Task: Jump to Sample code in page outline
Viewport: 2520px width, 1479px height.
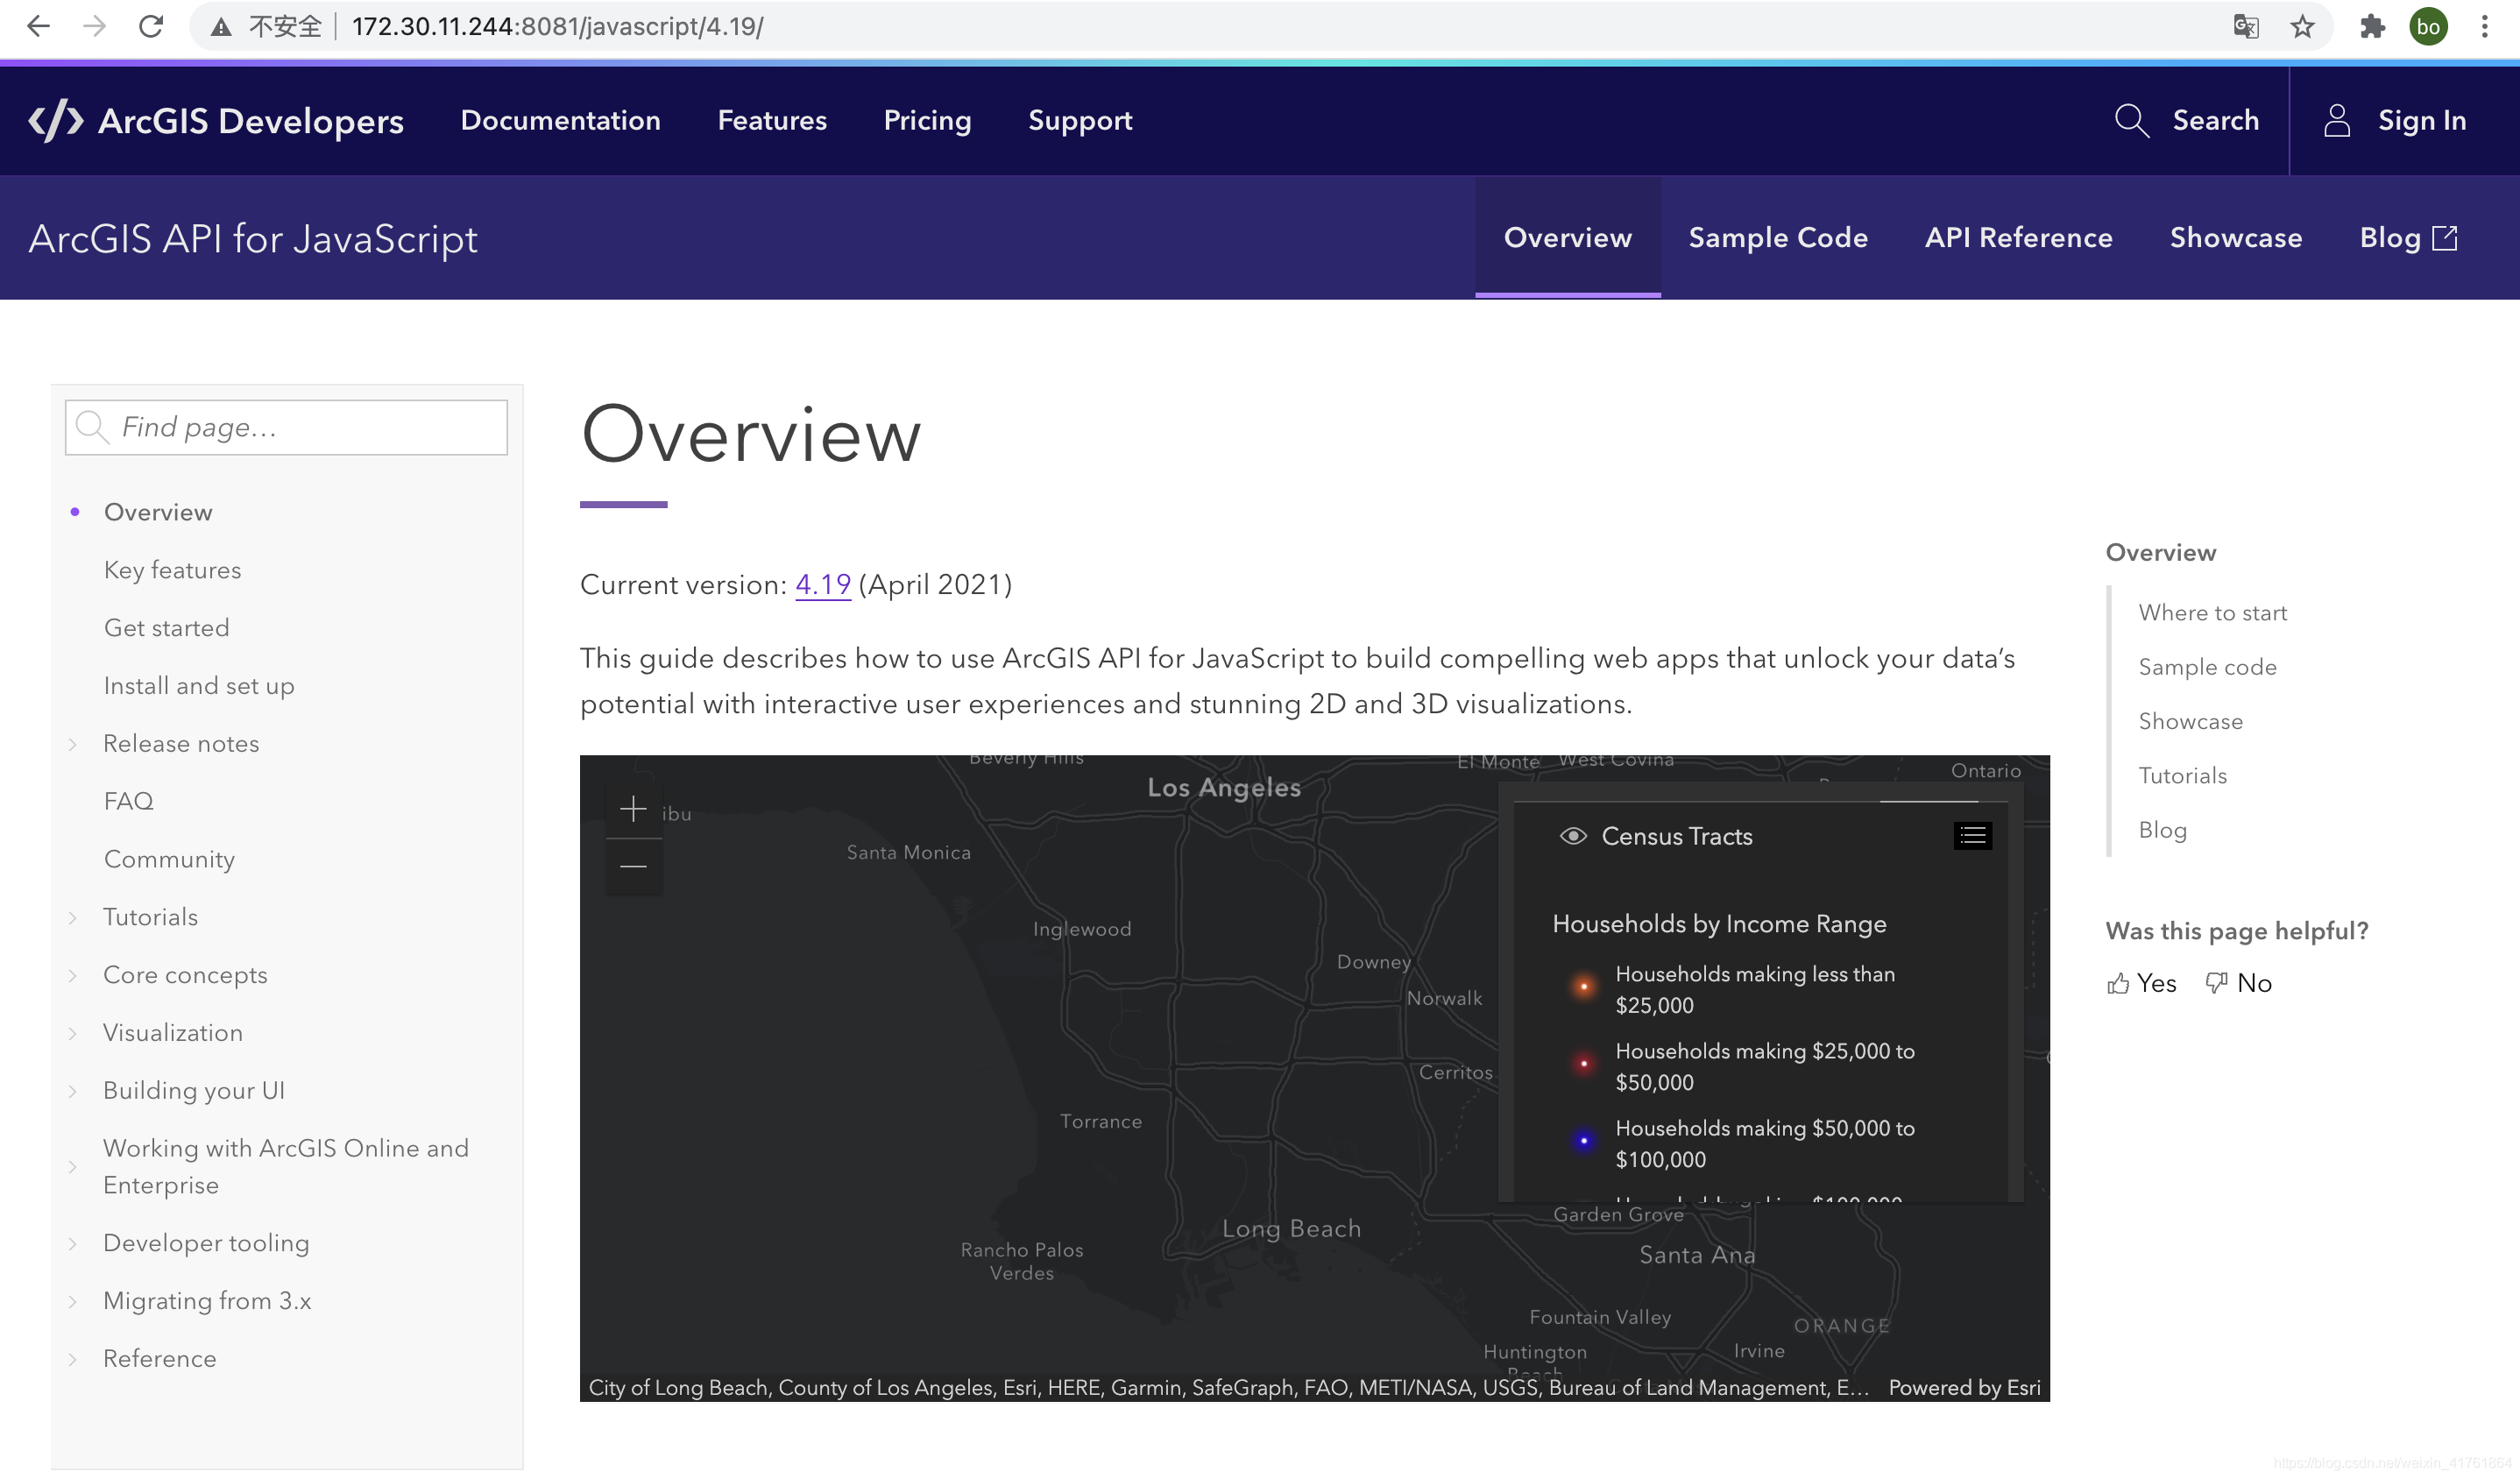Action: coord(2207,668)
